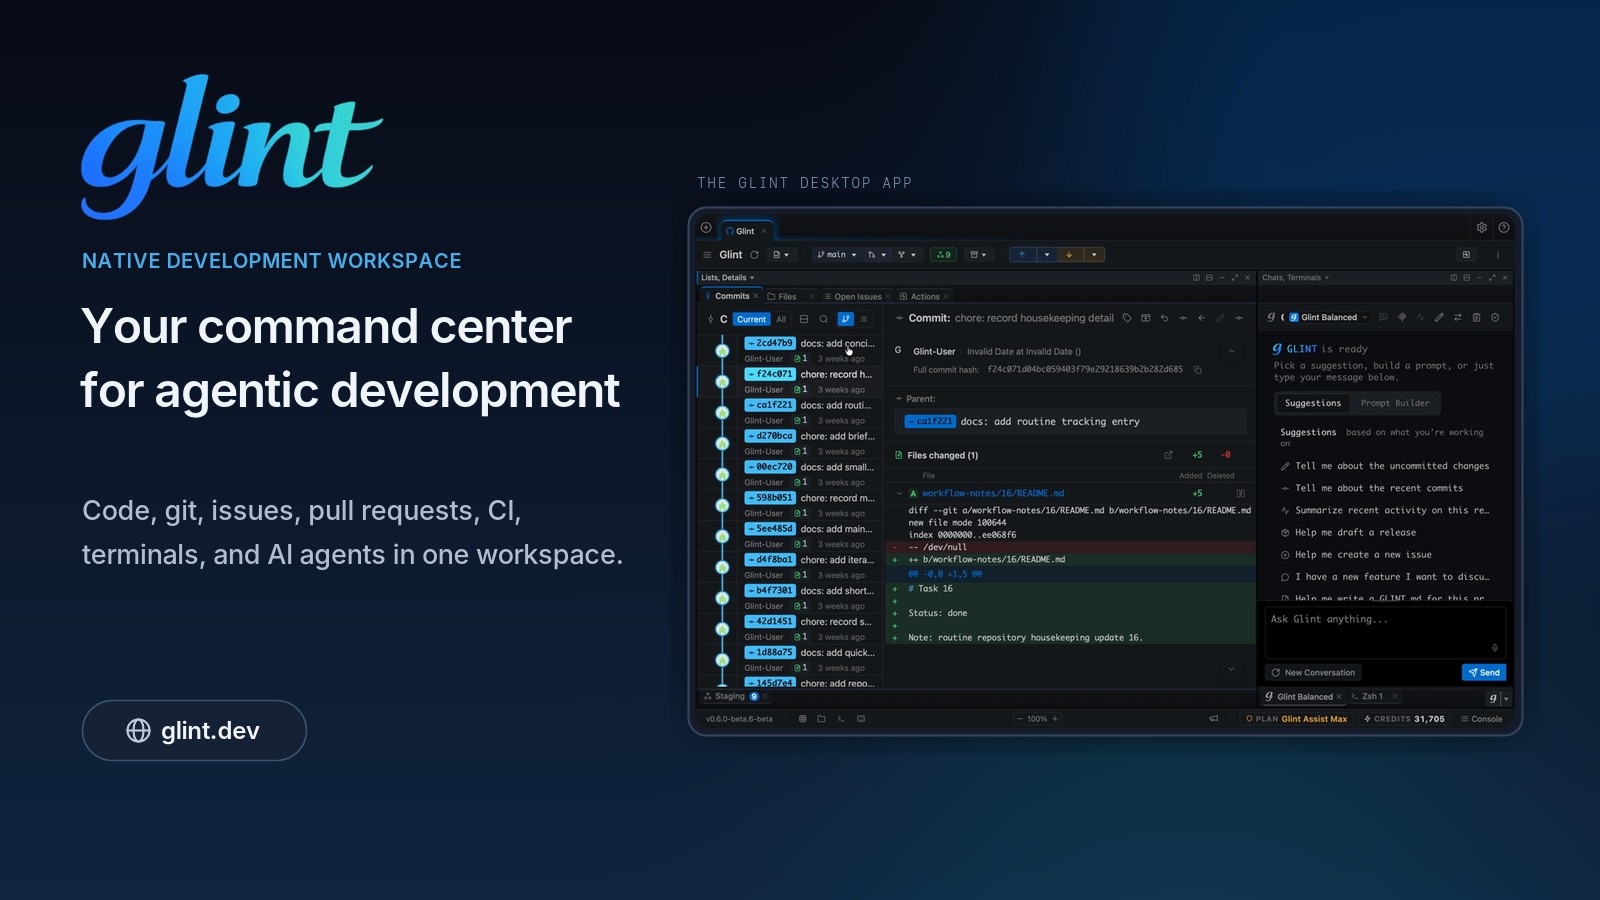Screen dimensions: 1600x900
Task: Open the fork/merge dropdown
Action: (907, 255)
